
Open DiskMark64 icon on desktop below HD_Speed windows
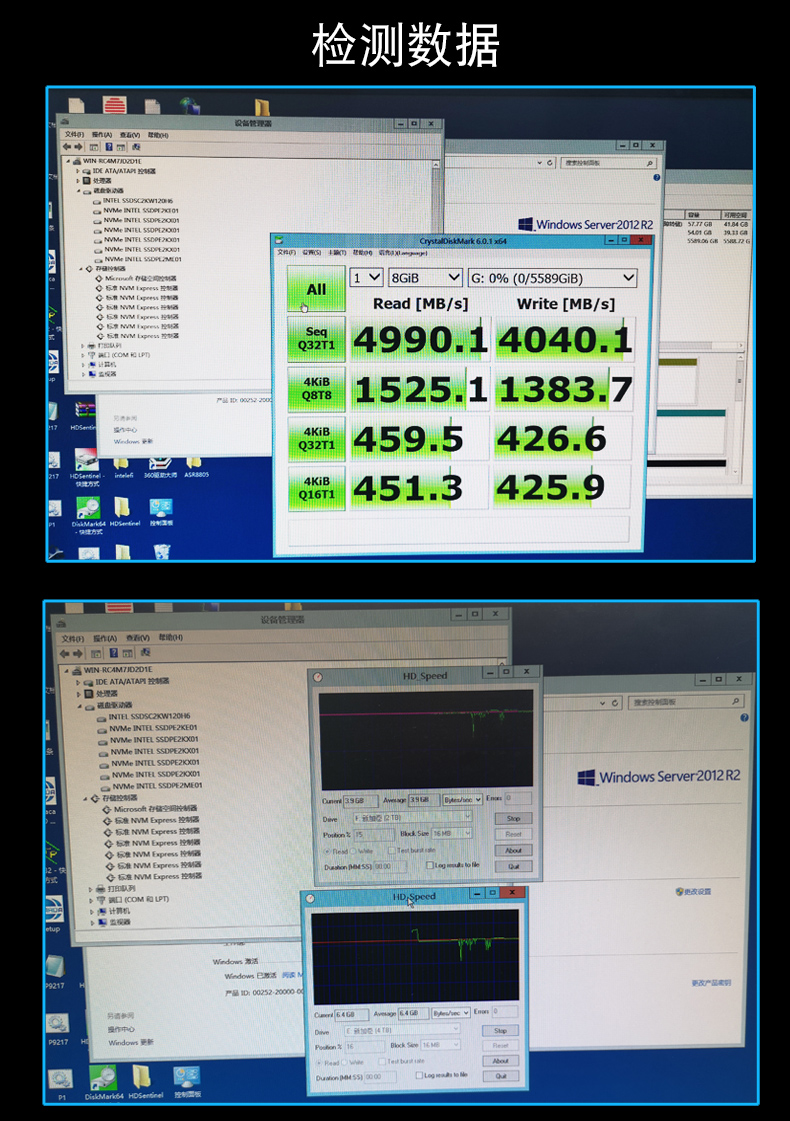tap(104, 1082)
